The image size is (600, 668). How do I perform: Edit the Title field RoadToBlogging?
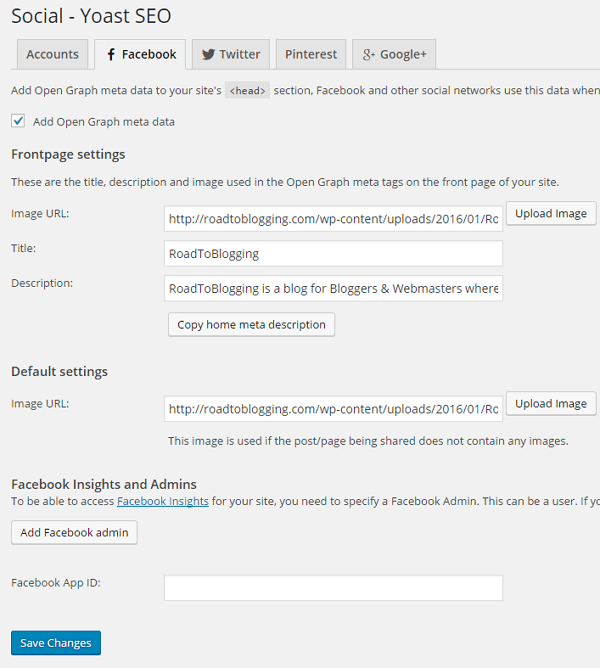coord(333,253)
